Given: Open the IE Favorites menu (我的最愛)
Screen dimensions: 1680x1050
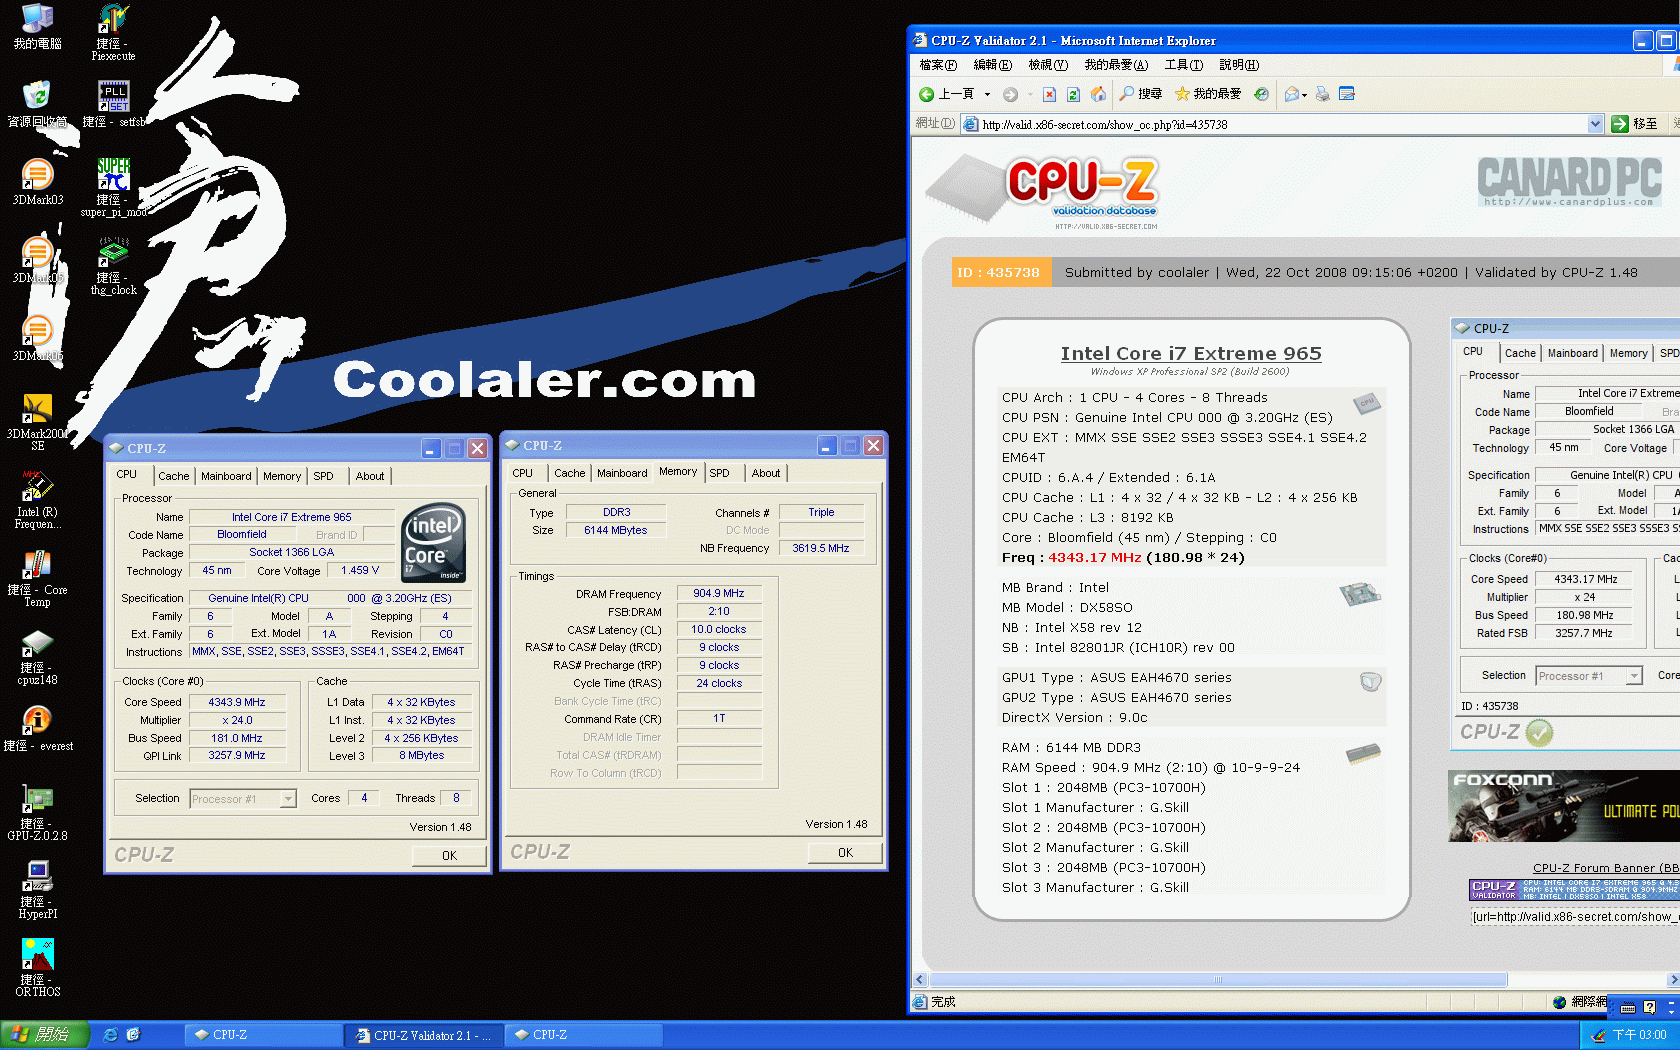Looking at the screenshot, I should pyautogui.click(x=1116, y=65).
